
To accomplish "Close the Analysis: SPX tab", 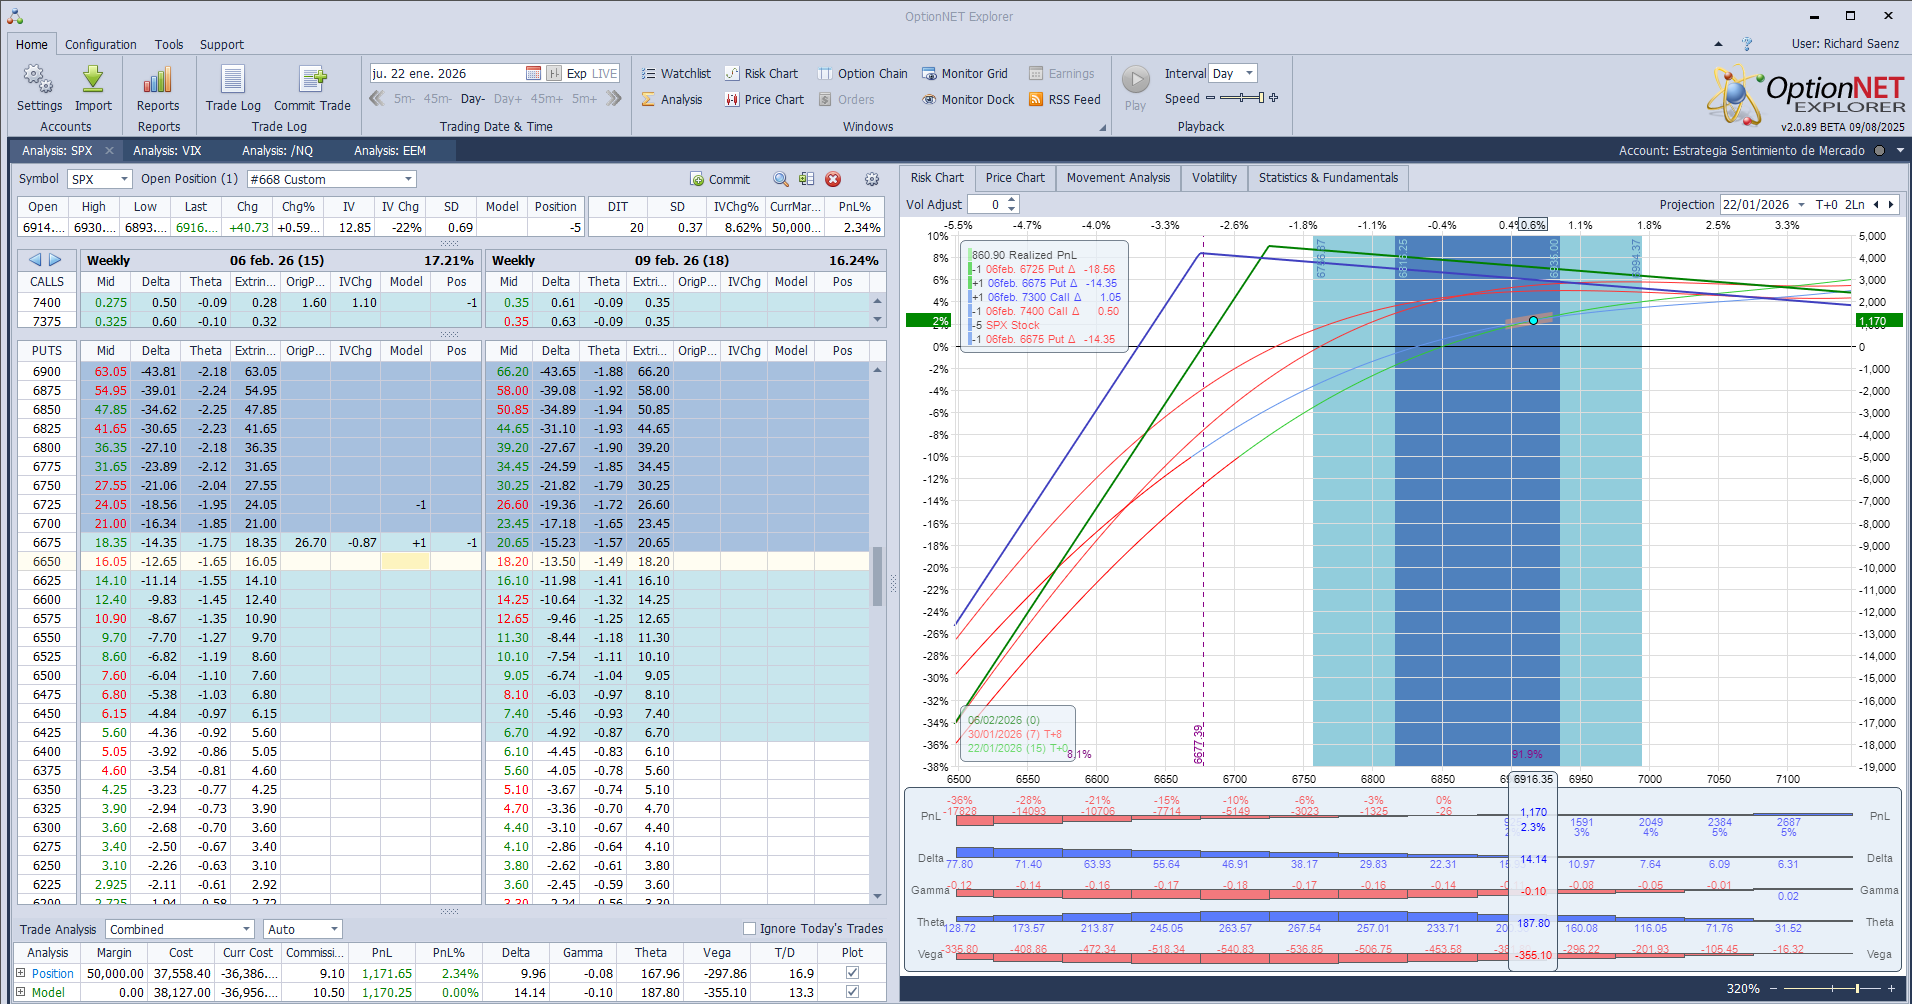I will point(109,151).
